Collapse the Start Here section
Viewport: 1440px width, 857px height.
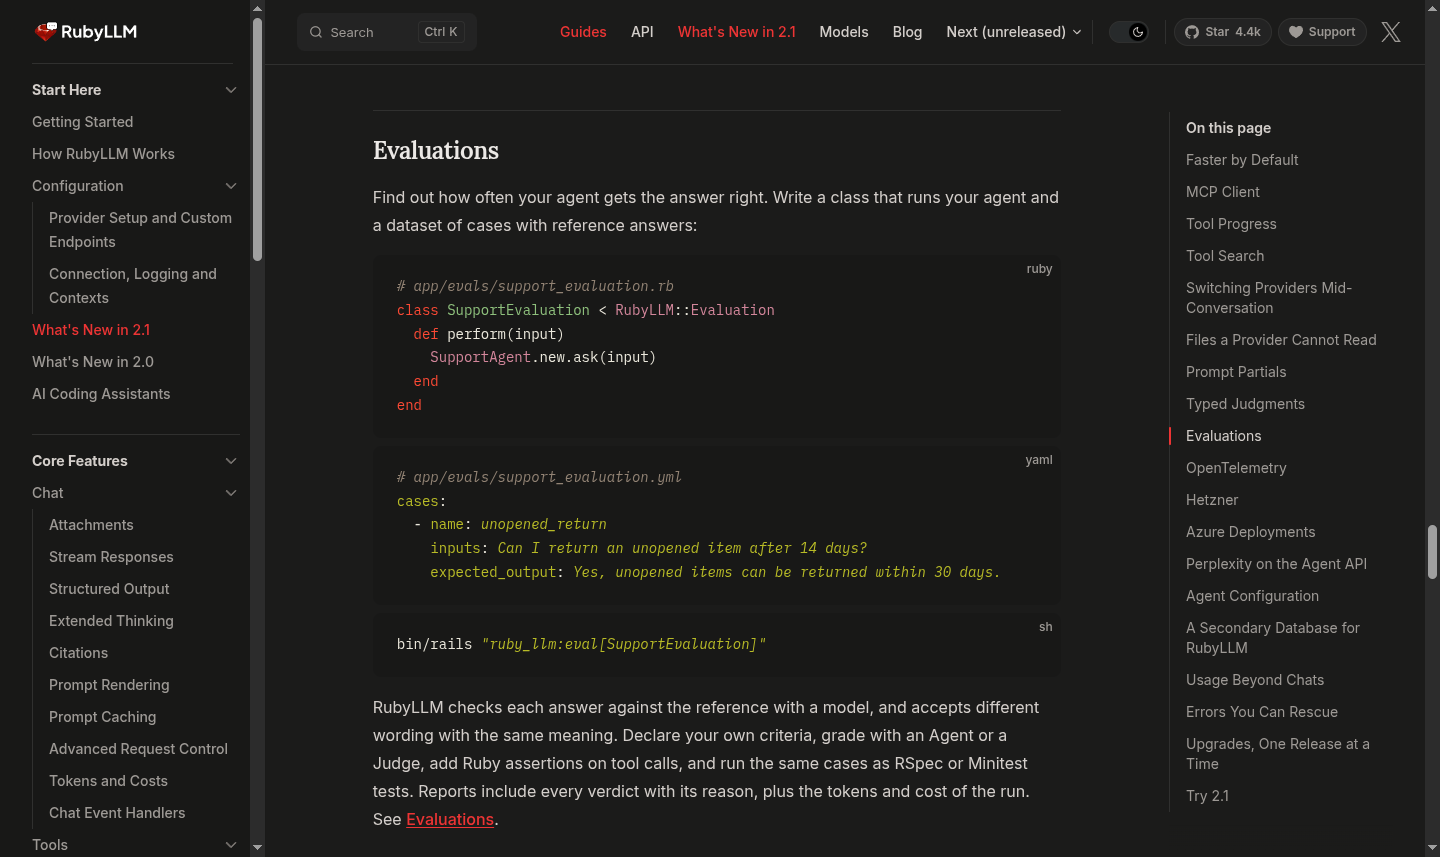[231, 90]
